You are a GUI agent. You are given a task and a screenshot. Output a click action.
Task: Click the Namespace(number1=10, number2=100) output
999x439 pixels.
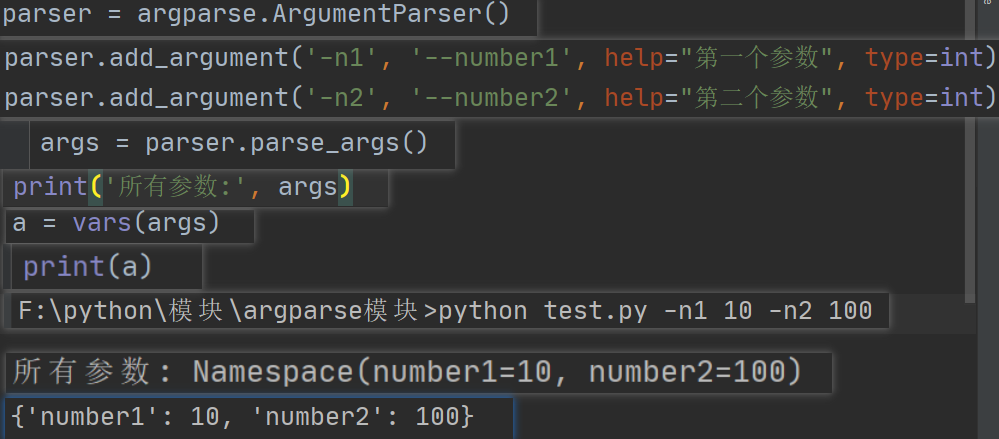(x=497, y=372)
